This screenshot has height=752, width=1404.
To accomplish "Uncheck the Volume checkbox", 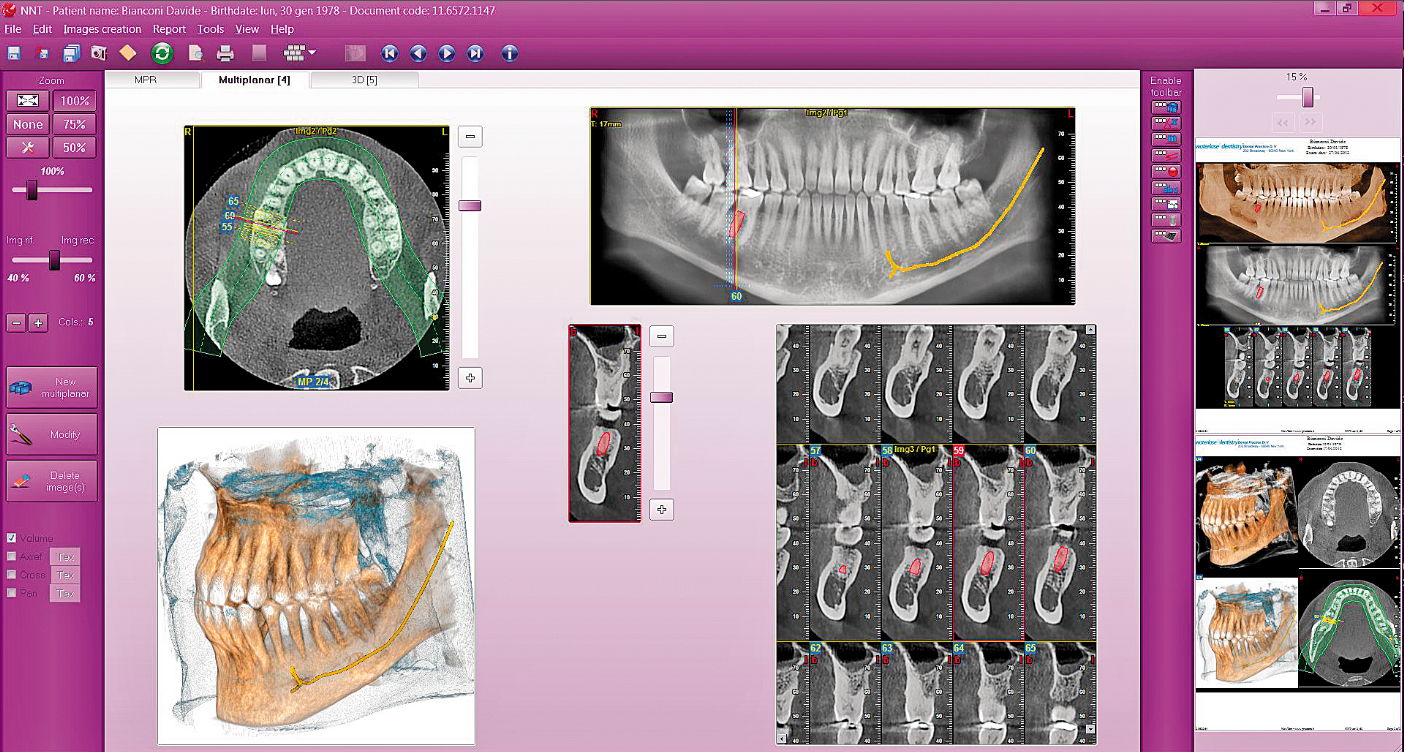I will click(x=12, y=538).
